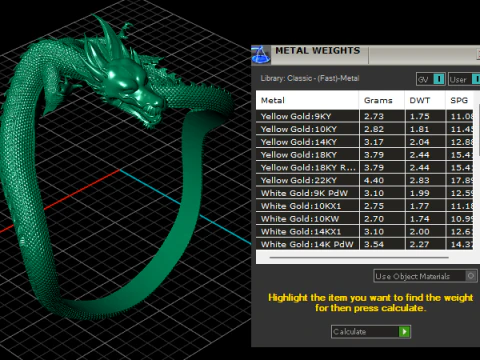Click the 3.17 grams value
The width and height of the screenshot is (480, 360).
tap(374, 142)
